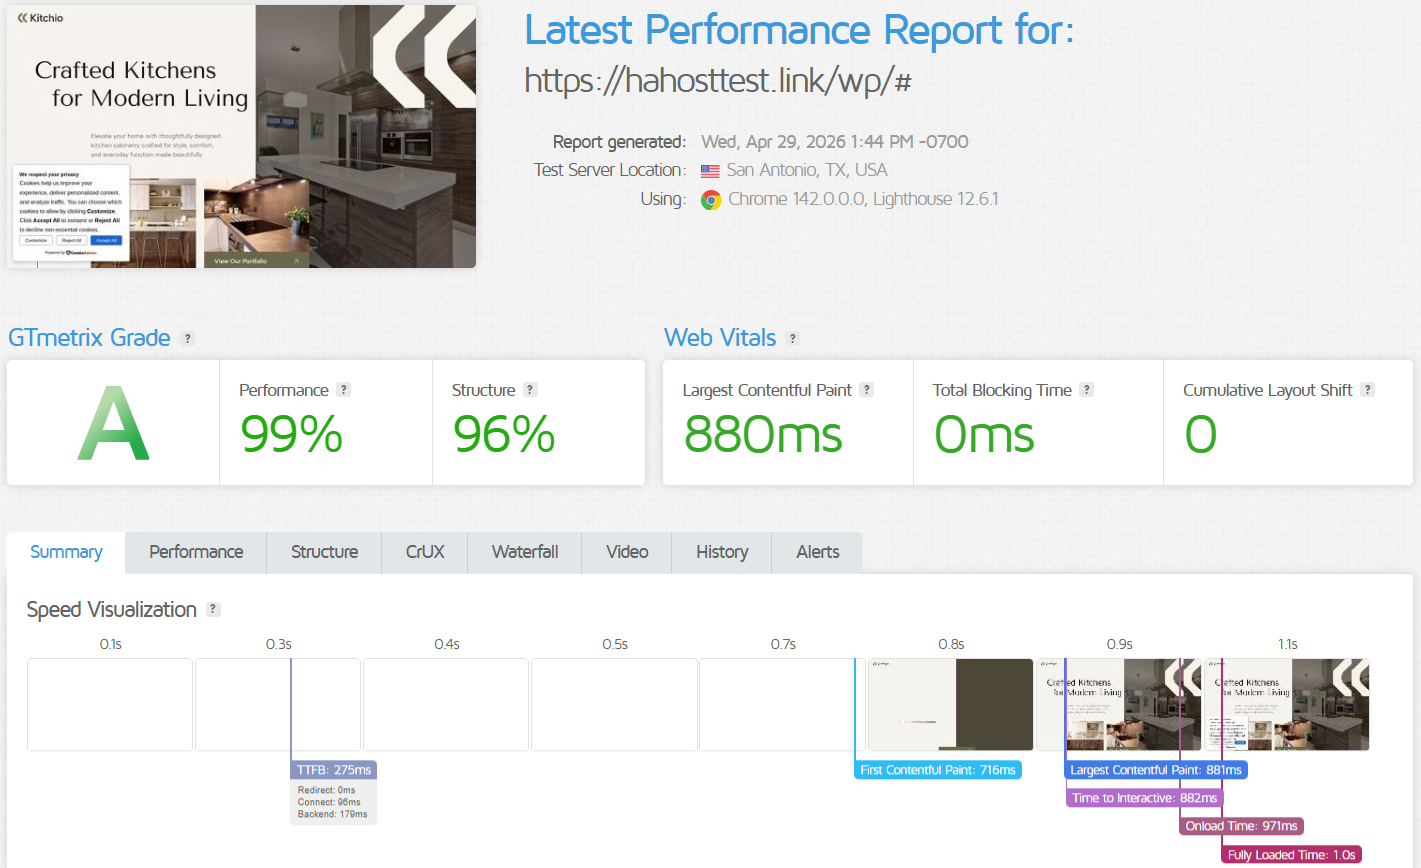The image size is (1421, 868).
Task: Click the US flag icon by San Antonio
Action: click(710, 171)
